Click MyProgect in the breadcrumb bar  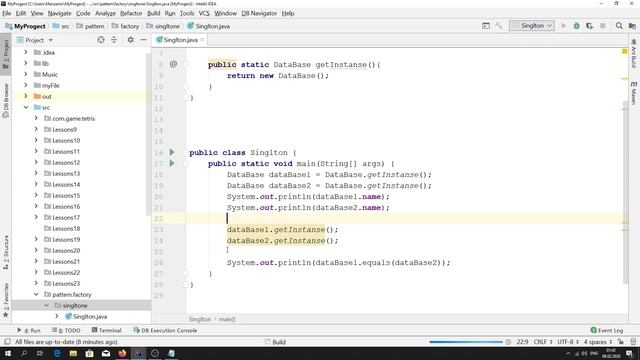point(25,26)
